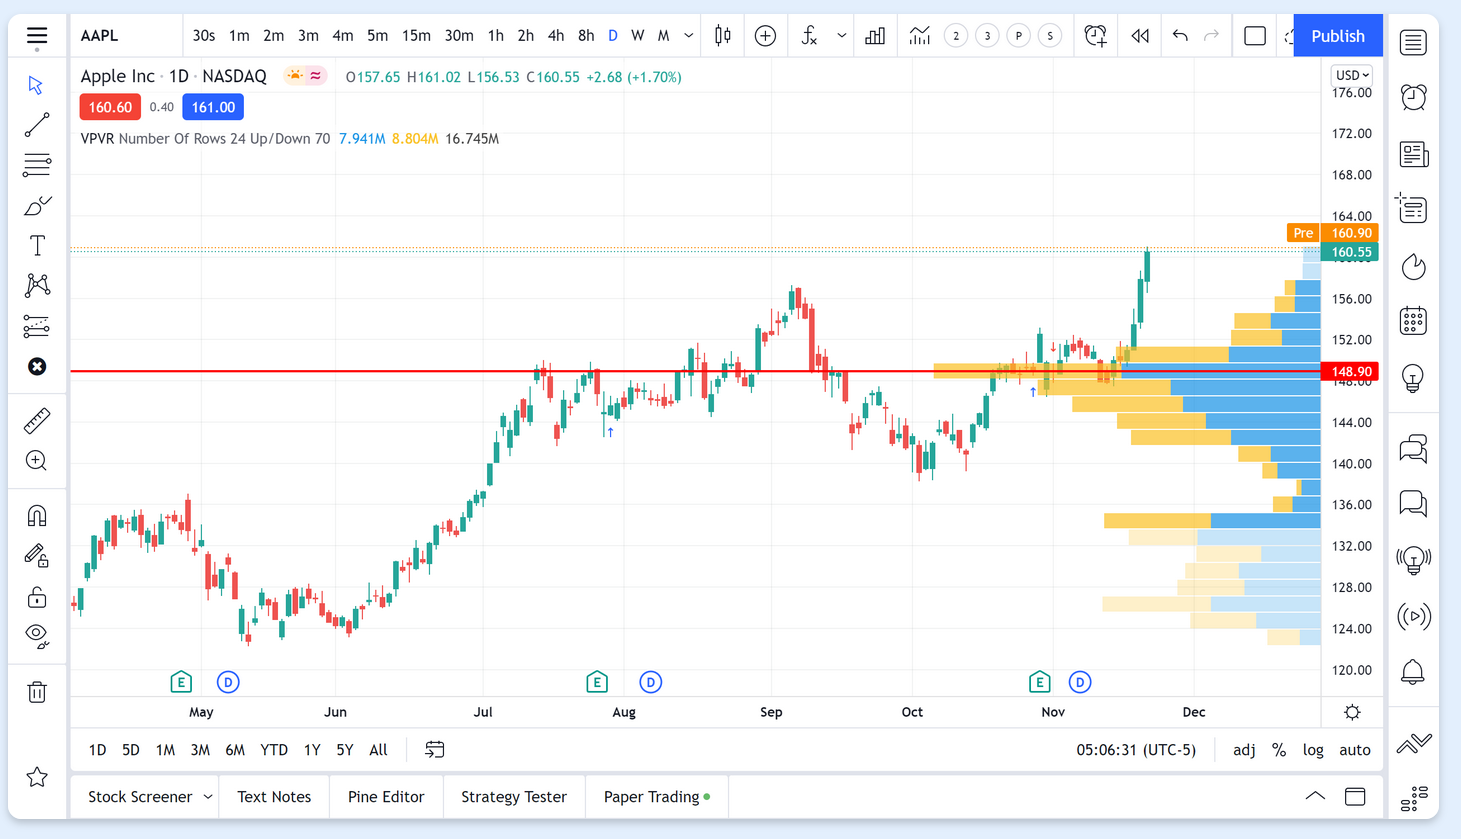Open the hamburger main menu
Viewport: 1461px width, 839px height.
37,37
